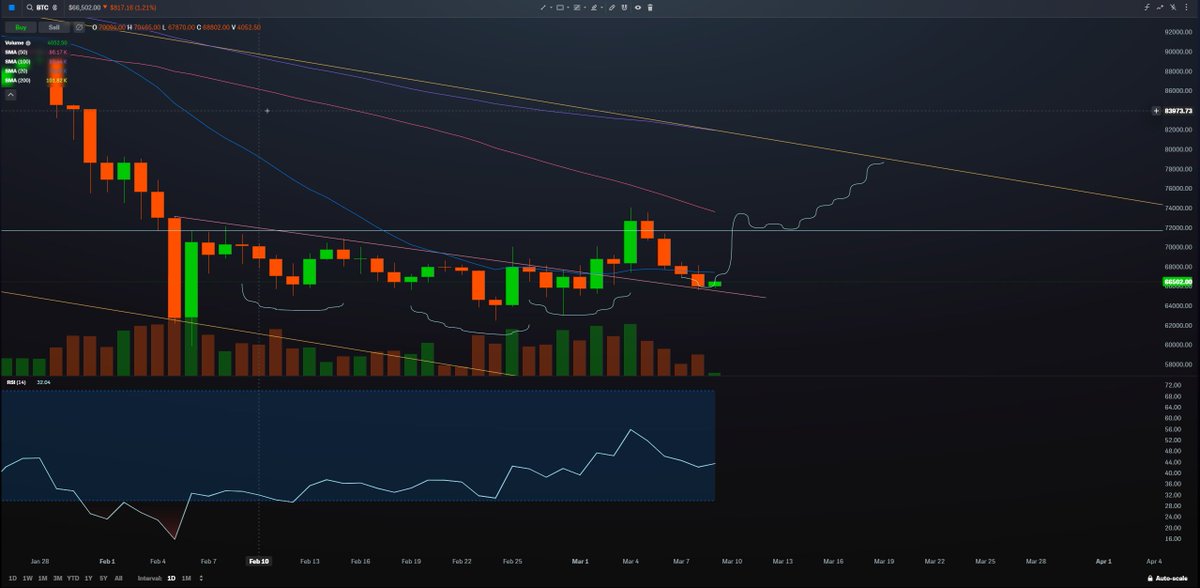Set time range to YTD

(73, 578)
